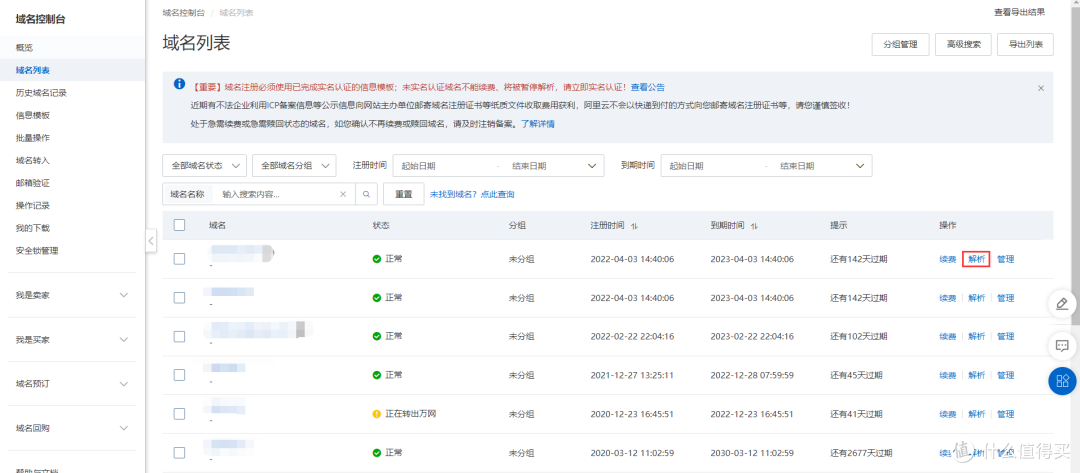Dismiss the important notice banner

[x=1041, y=88]
